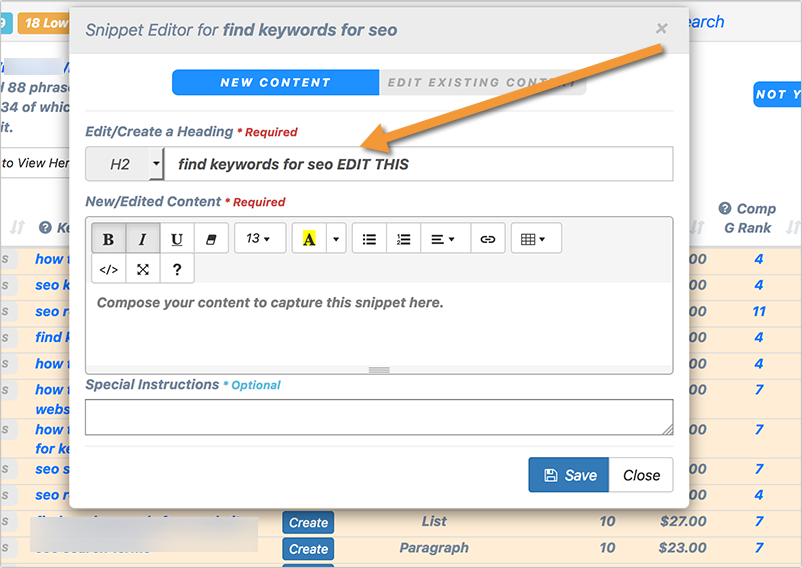Open editor help with the question mark icon
This screenshot has height=568, width=802.
(177, 269)
